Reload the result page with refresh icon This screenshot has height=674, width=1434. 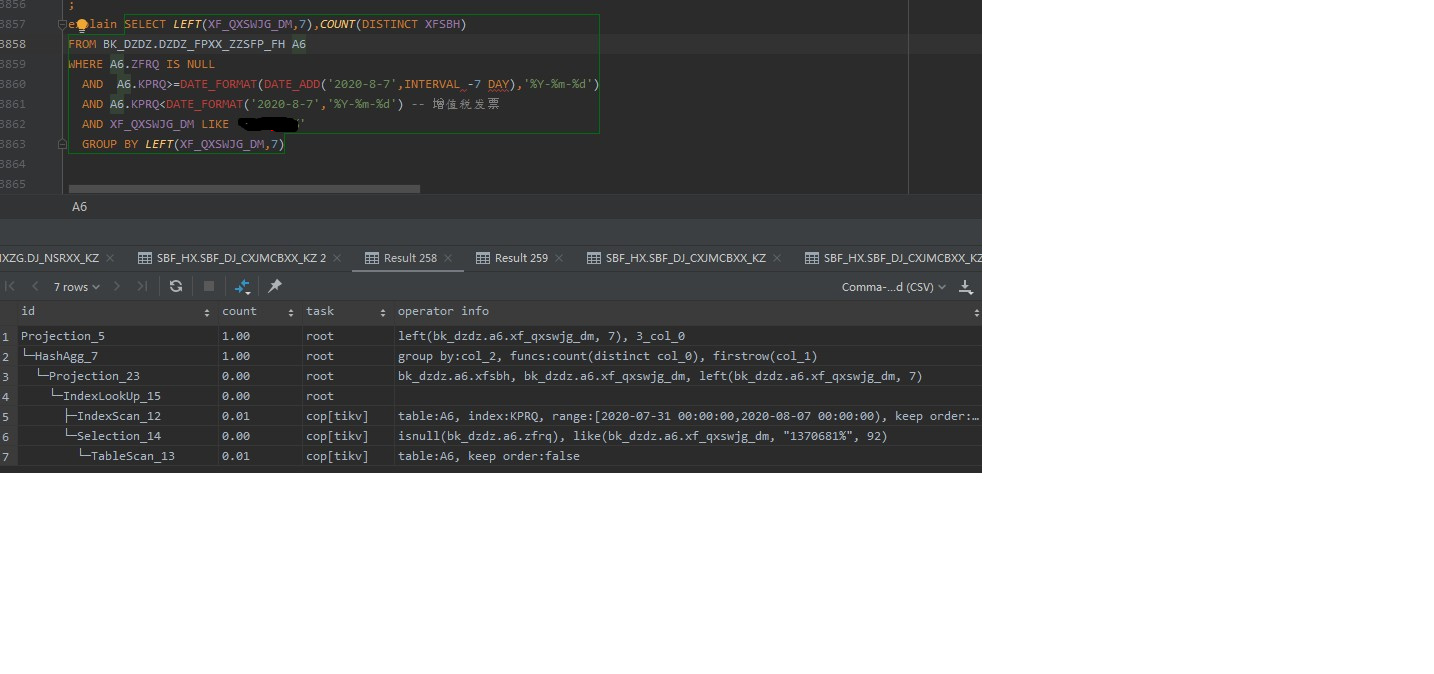tap(176, 286)
